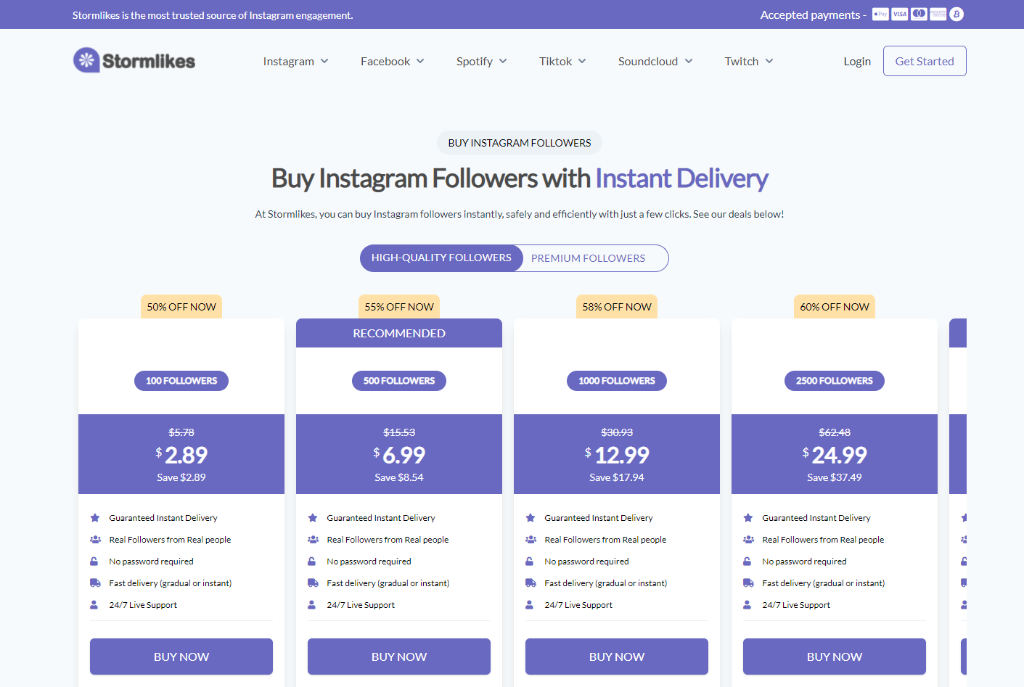Click the 2500 Followers badge
The height and width of the screenshot is (687, 1024).
(x=835, y=381)
